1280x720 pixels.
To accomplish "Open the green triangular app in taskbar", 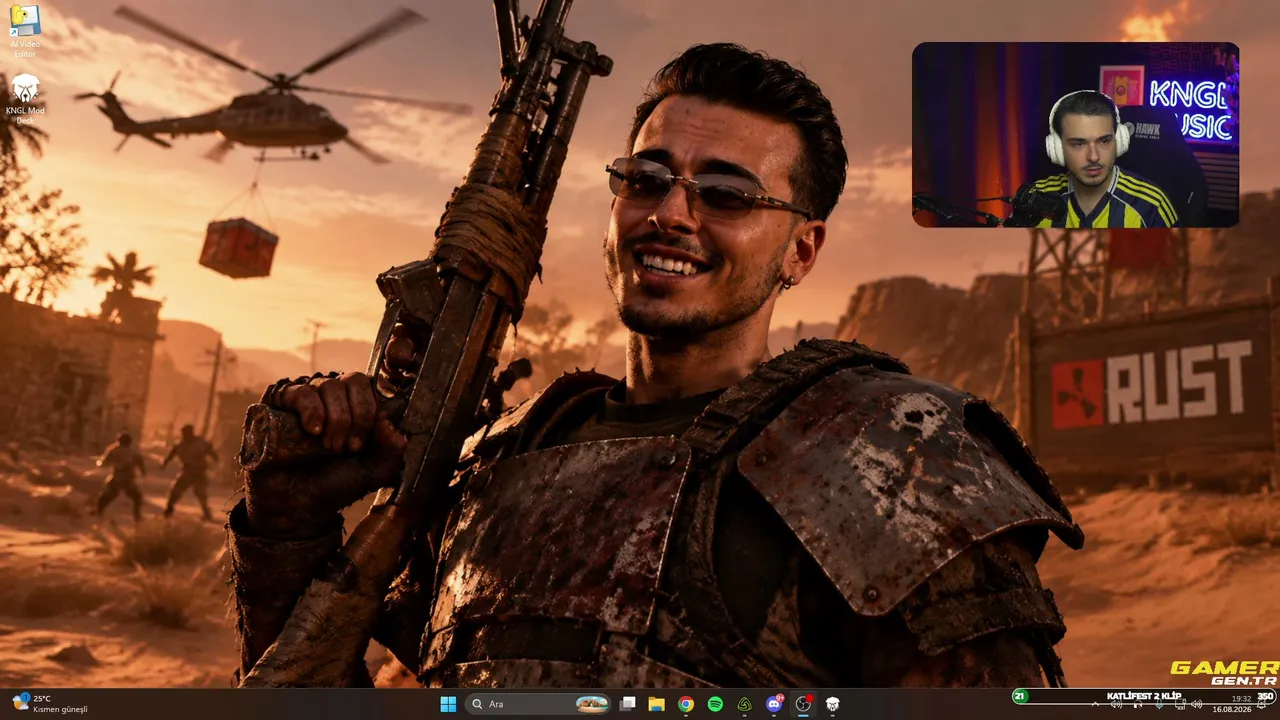I will coord(745,704).
